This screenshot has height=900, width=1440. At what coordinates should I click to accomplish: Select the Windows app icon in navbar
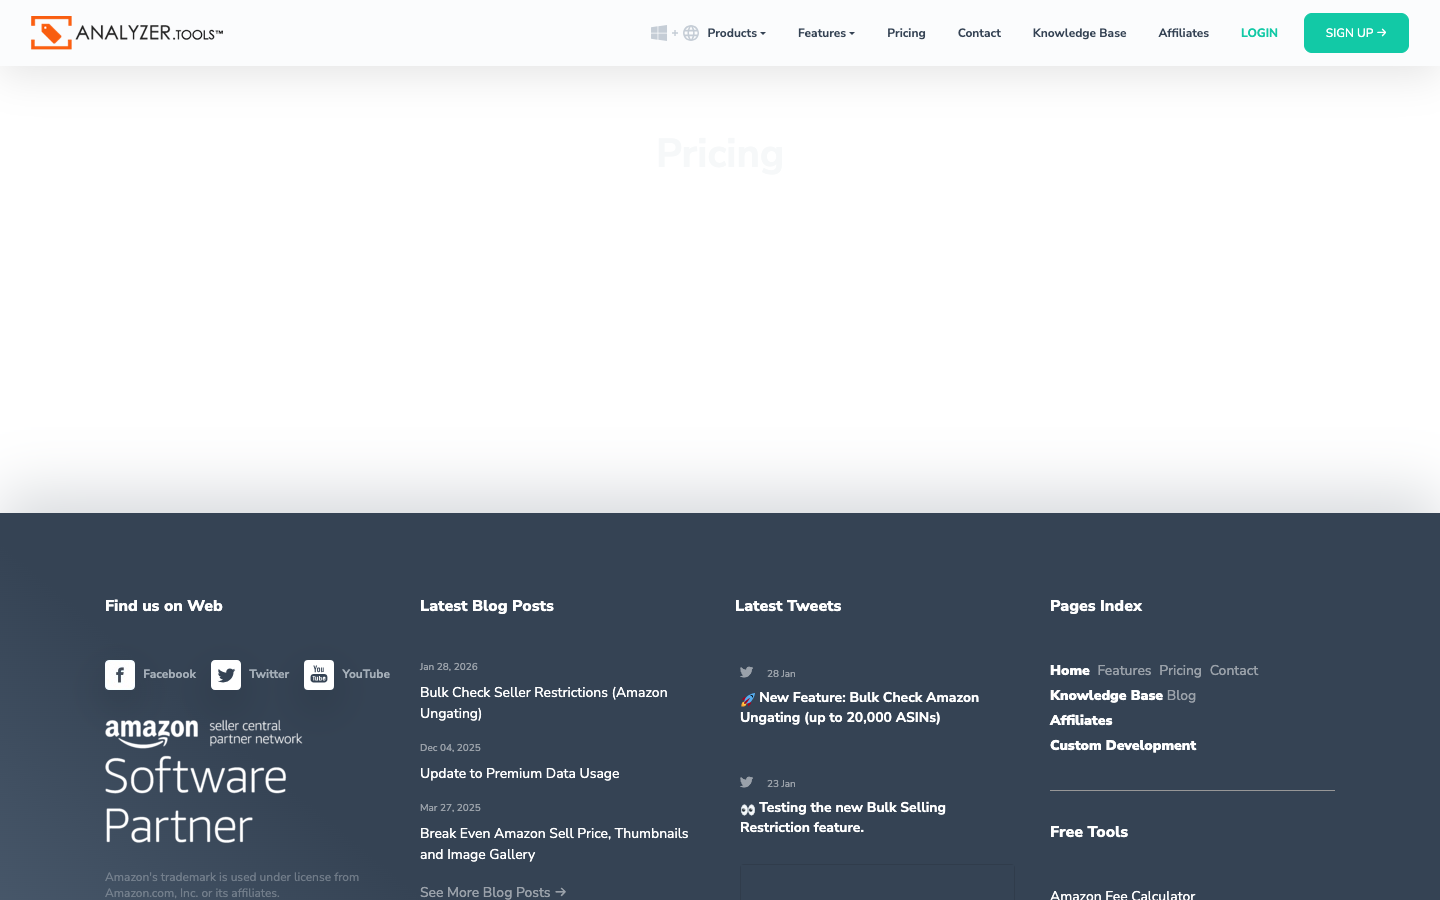[x=659, y=32]
